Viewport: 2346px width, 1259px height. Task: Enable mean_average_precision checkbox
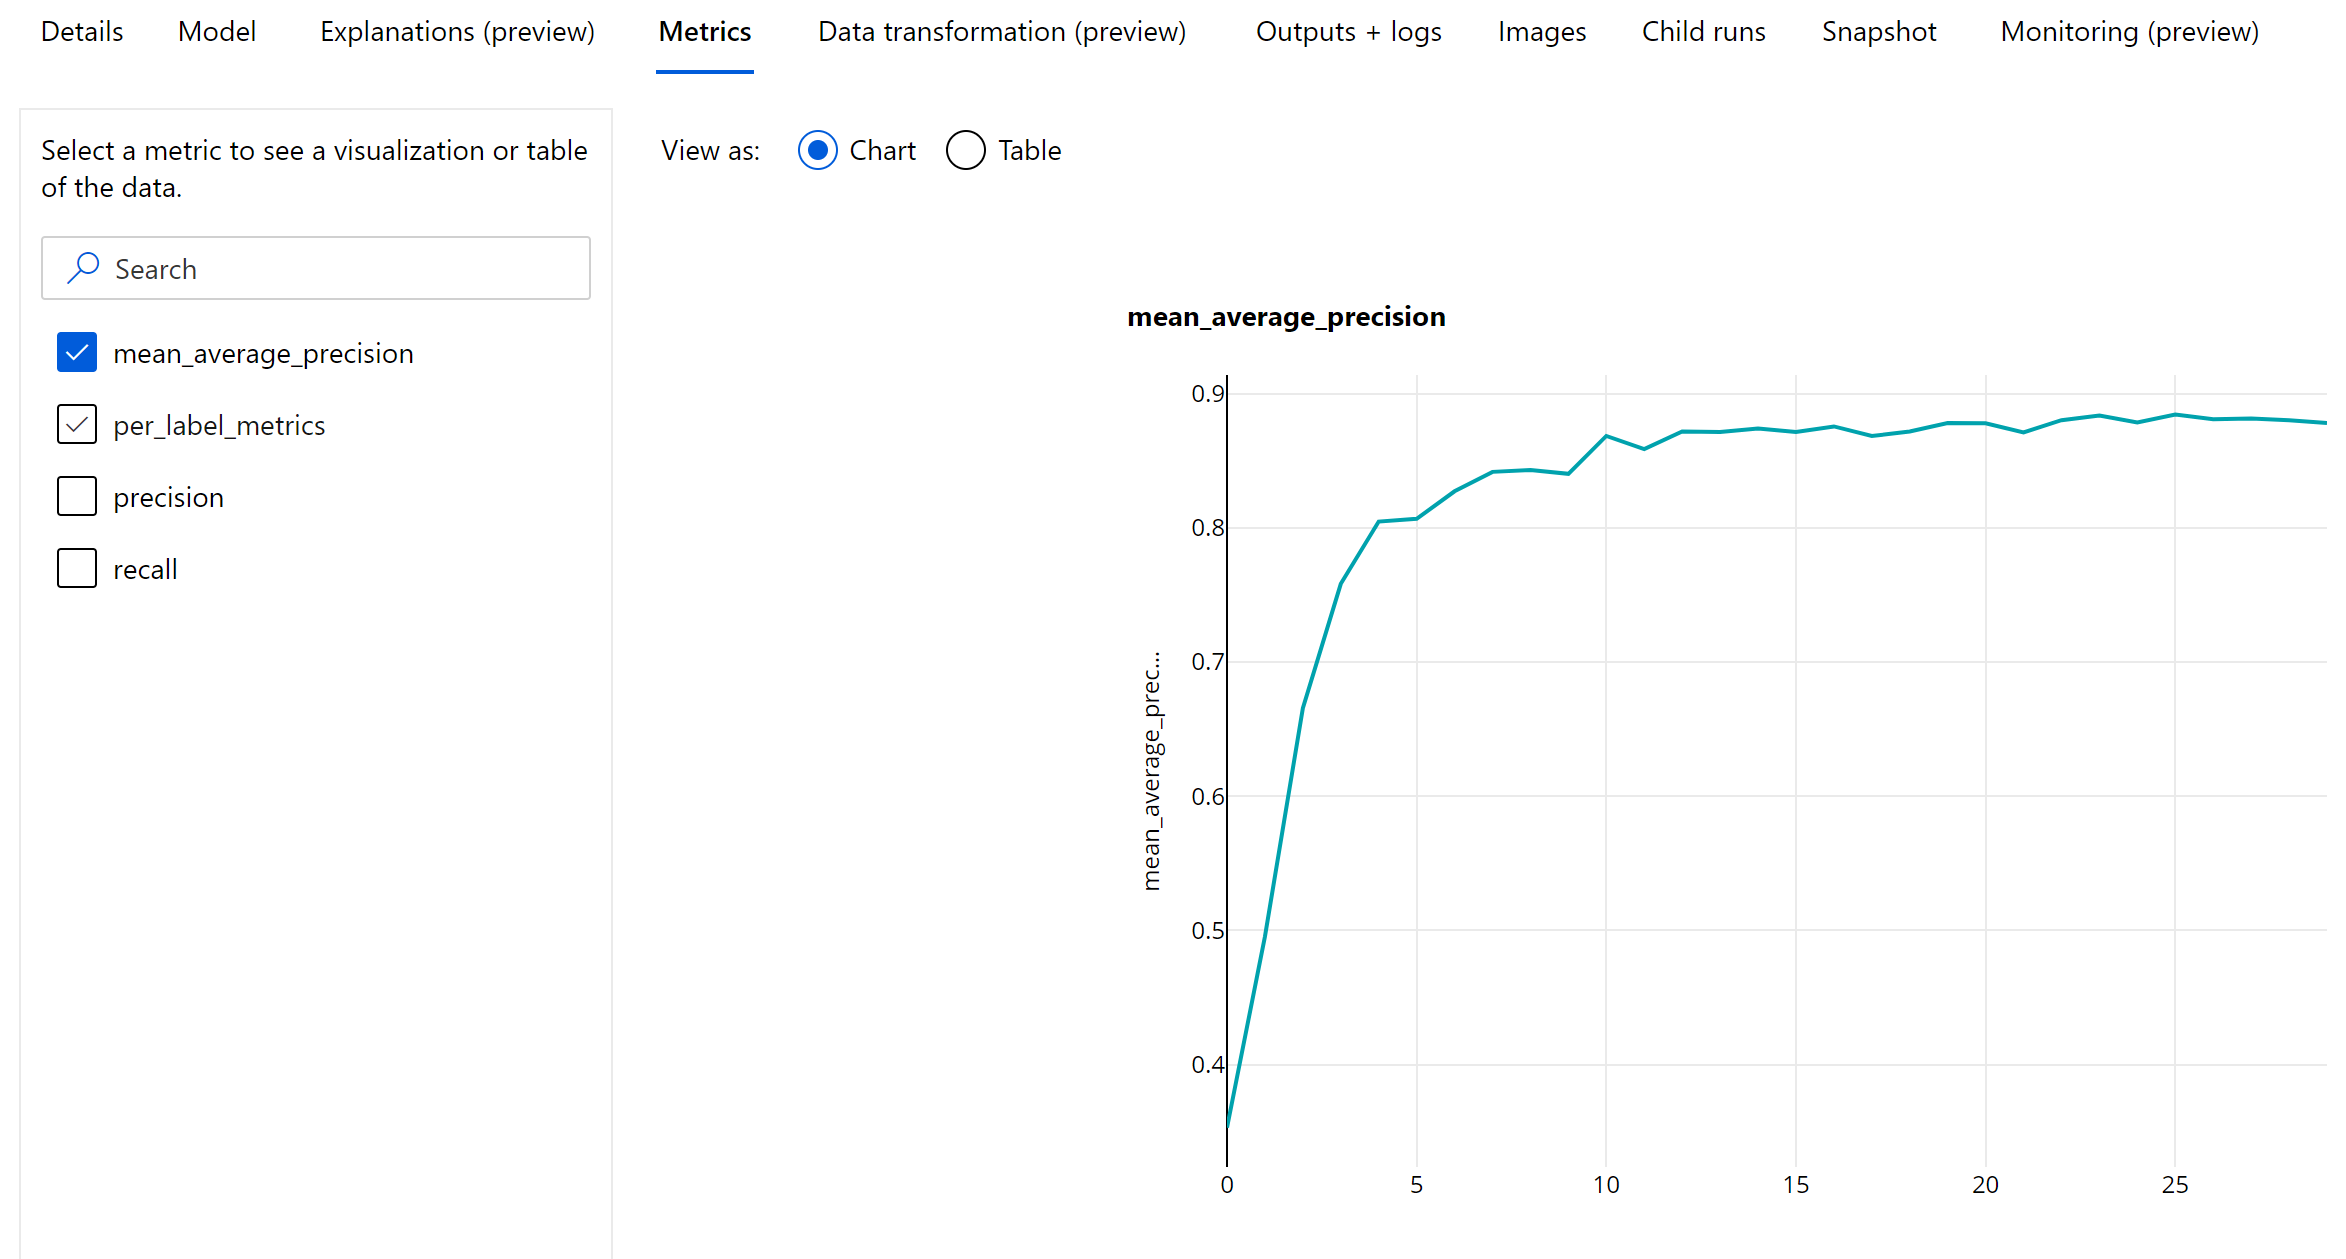[x=78, y=352]
